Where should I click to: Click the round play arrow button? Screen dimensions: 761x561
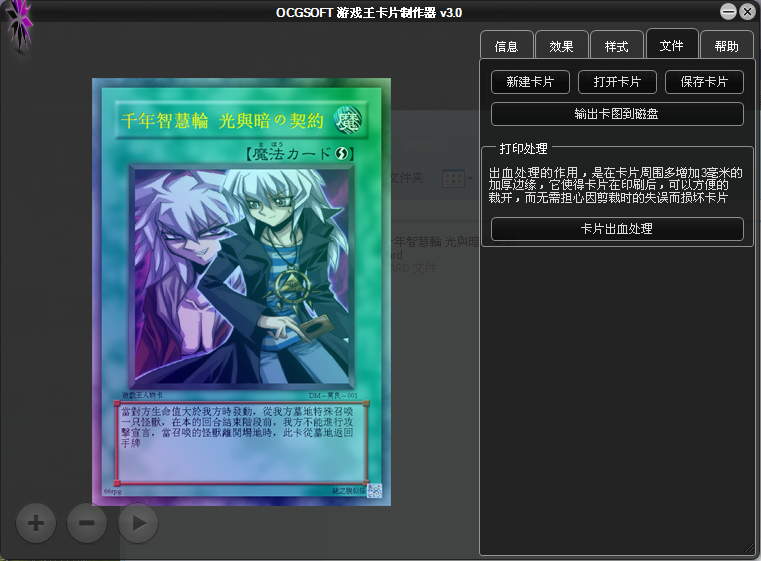coord(138,523)
